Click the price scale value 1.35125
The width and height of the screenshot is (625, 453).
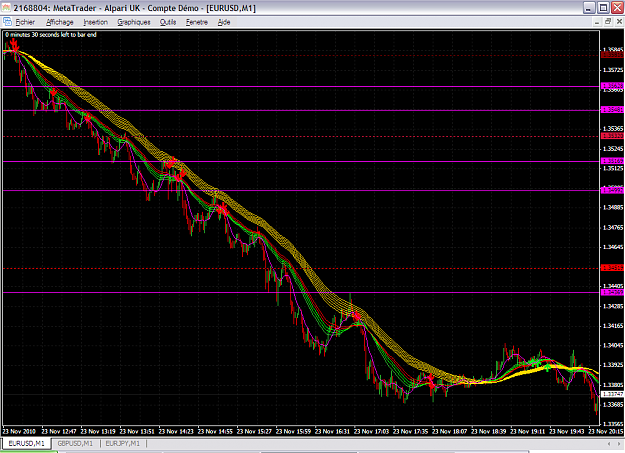pyautogui.click(x=613, y=168)
